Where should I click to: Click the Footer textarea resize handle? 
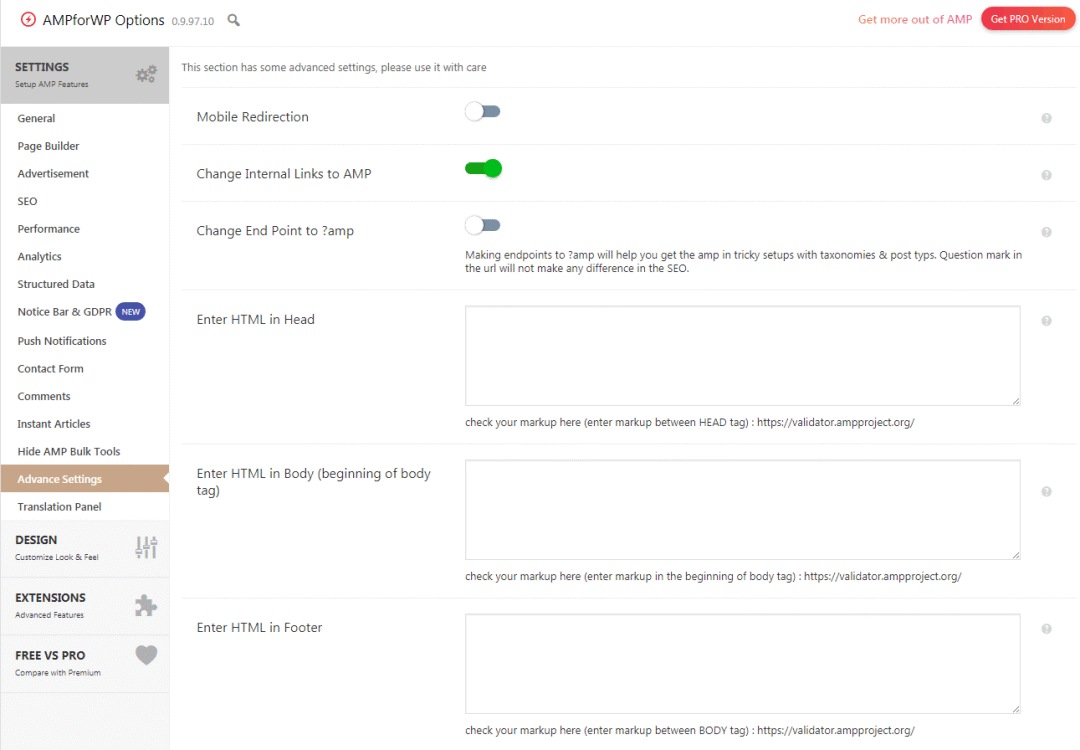pos(1016,709)
